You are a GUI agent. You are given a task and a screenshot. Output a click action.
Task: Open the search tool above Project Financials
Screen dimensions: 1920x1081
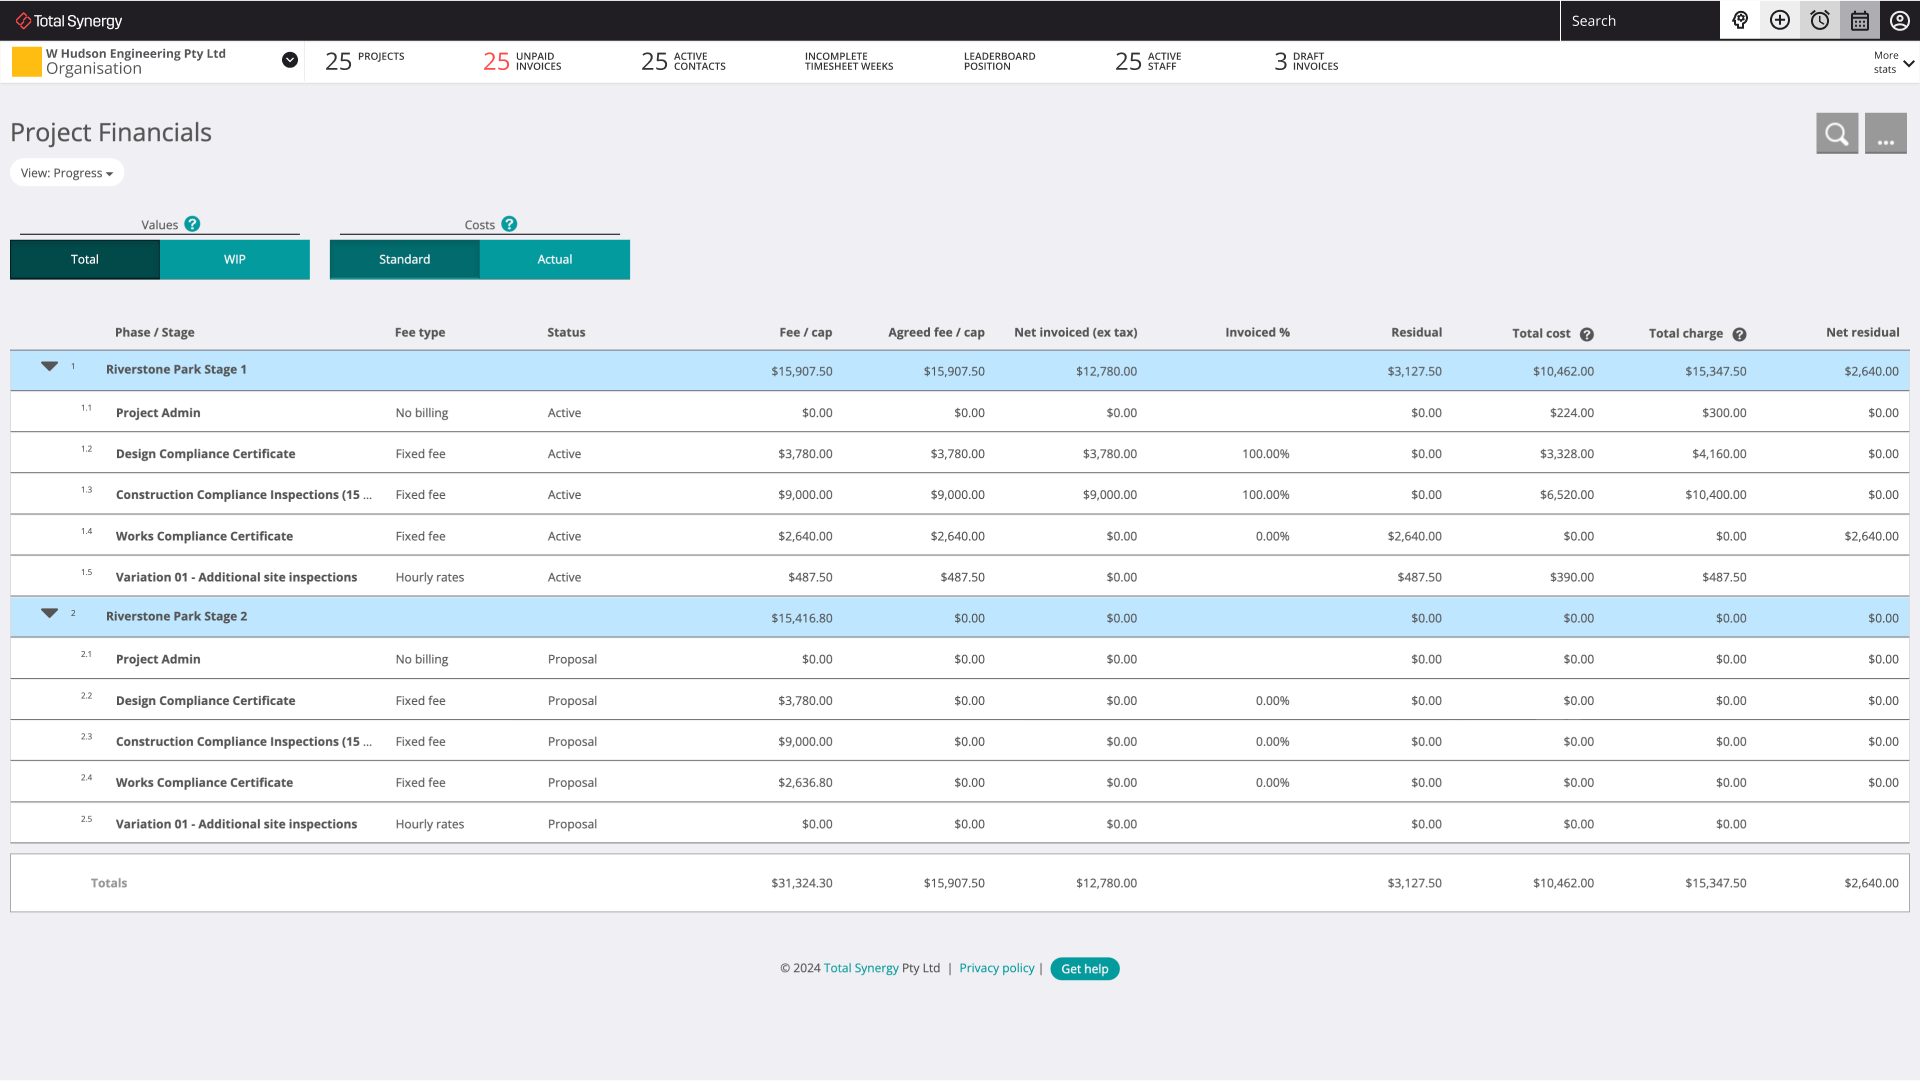[1837, 132]
